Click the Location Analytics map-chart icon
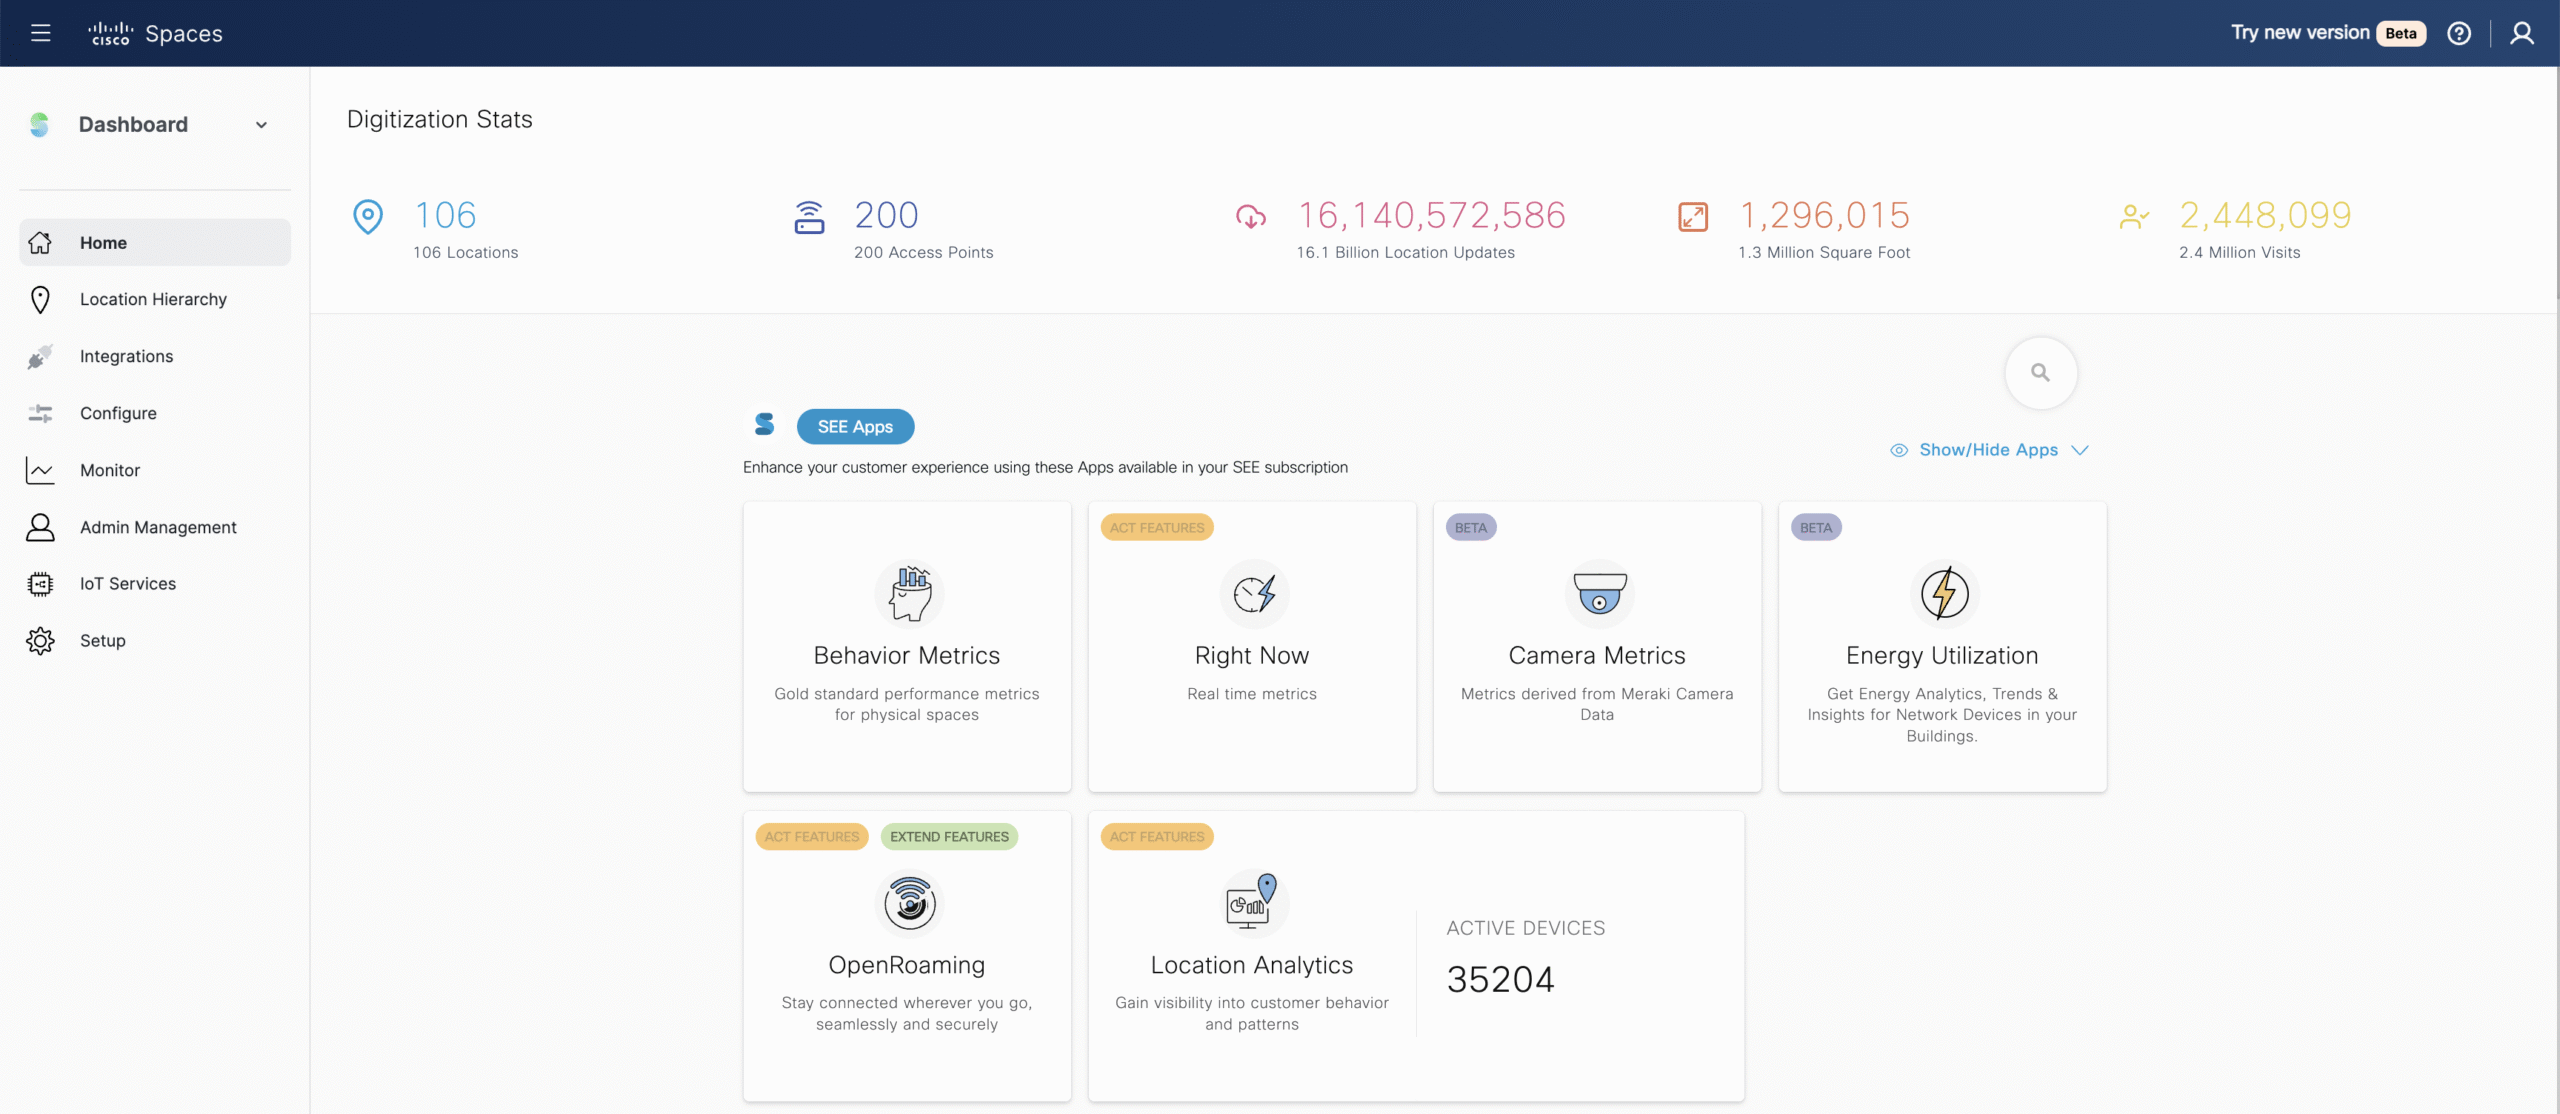This screenshot has height=1114, width=2560. click(1254, 903)
